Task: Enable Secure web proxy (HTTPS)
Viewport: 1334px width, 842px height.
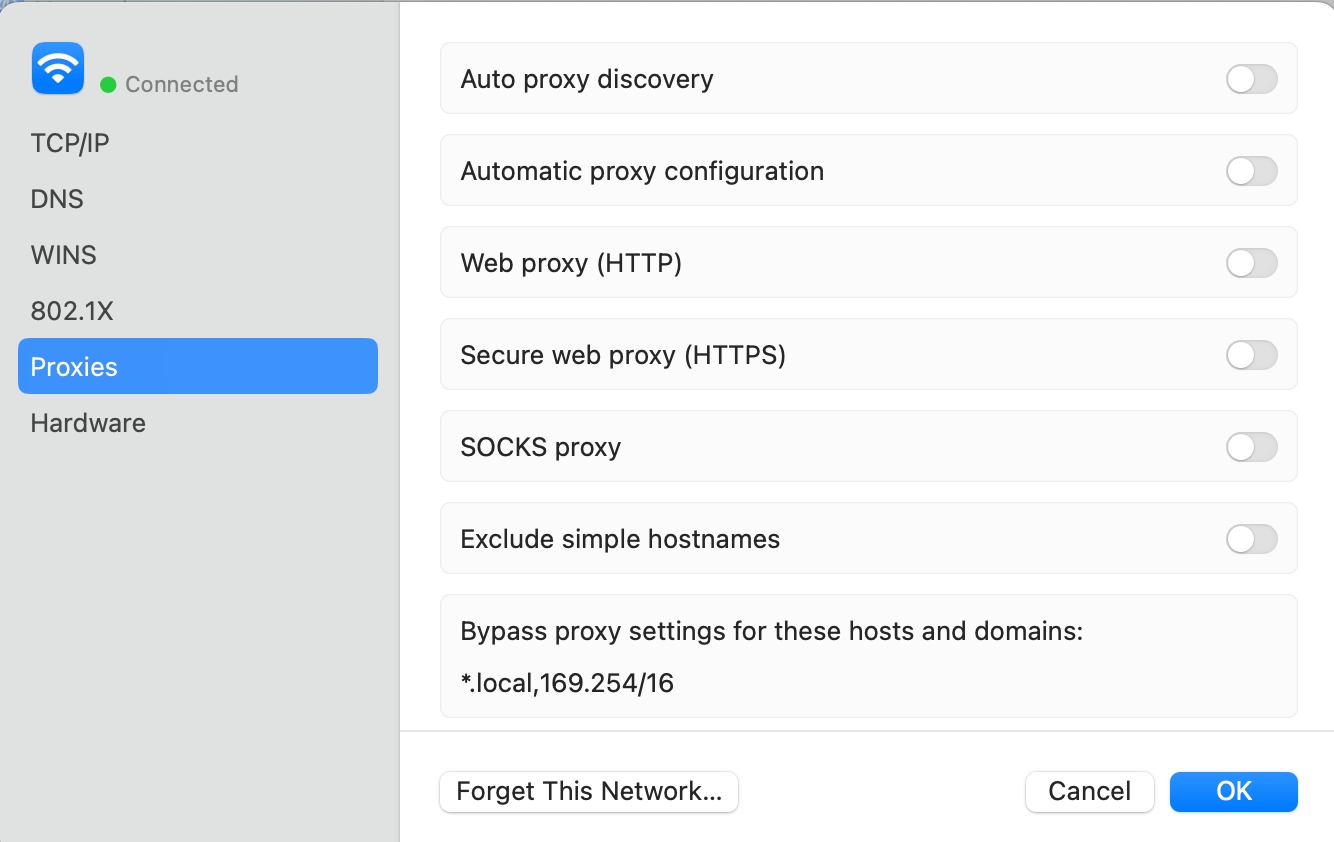Action: pos(1251,355)
